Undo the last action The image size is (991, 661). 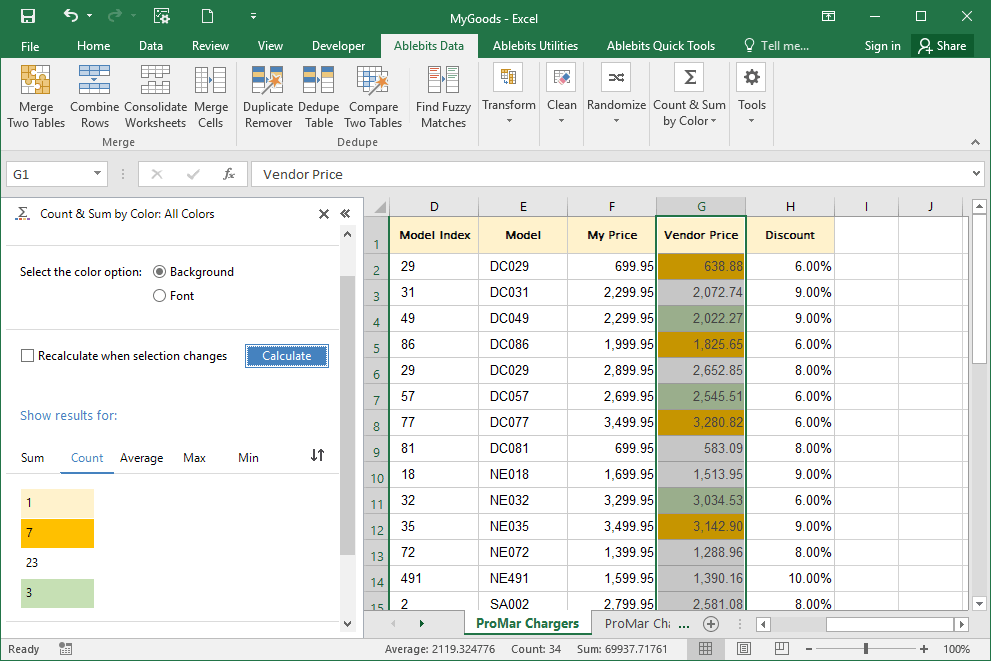[71, 16]
